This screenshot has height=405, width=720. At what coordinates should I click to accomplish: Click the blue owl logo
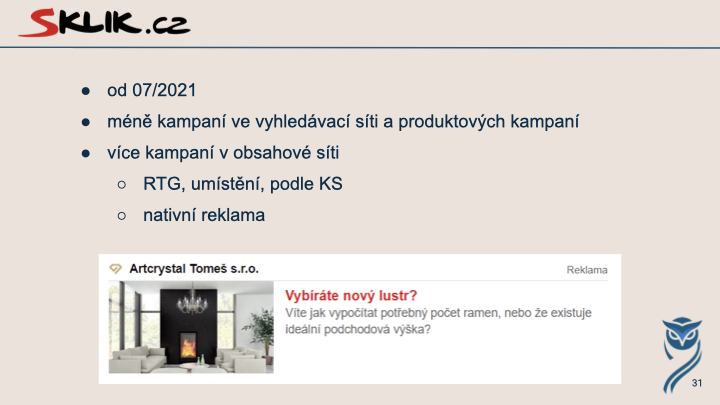[682, 354]
